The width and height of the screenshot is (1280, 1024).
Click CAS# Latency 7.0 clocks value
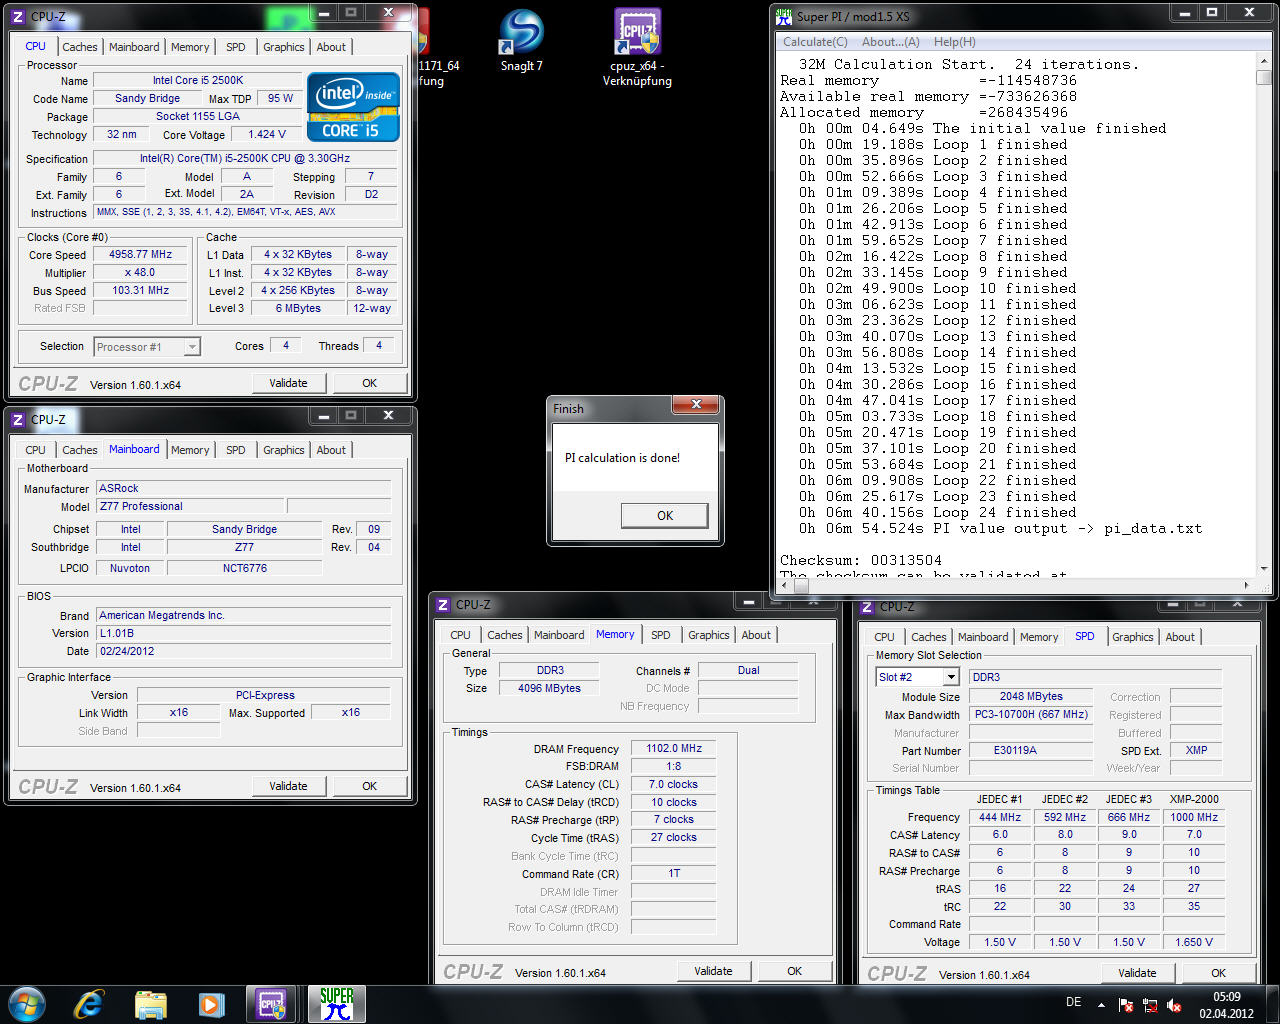point(674,784)
